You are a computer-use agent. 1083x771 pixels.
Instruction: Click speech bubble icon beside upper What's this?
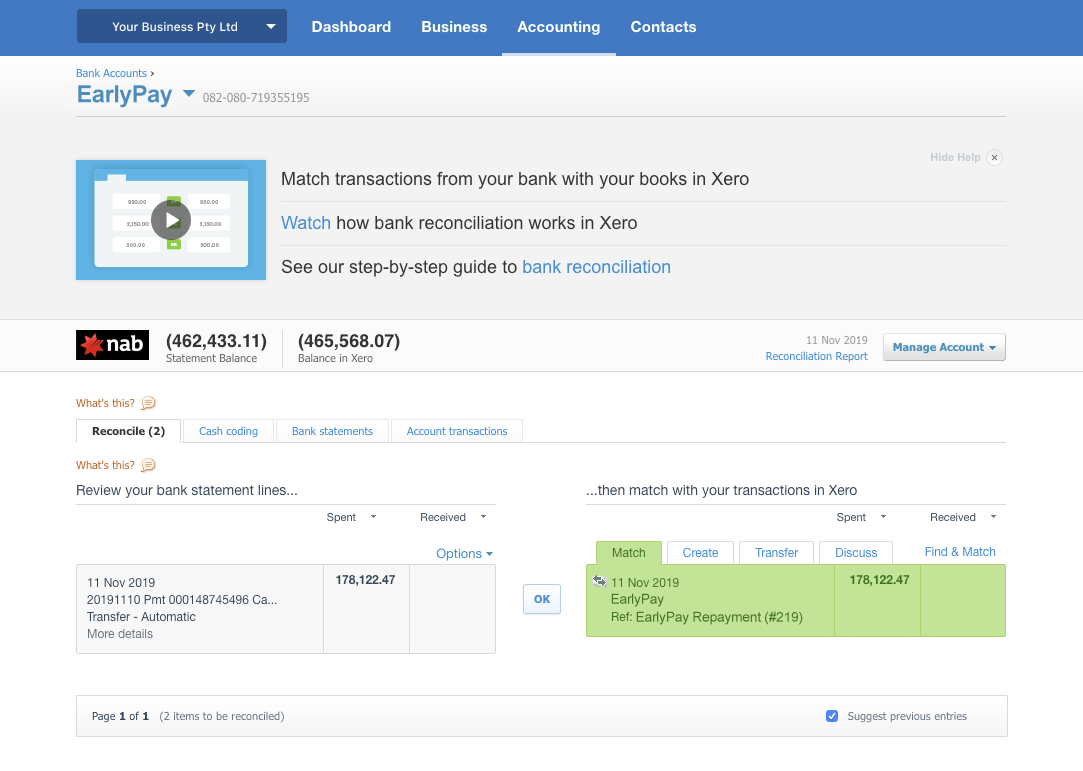(x=148, y=403)
